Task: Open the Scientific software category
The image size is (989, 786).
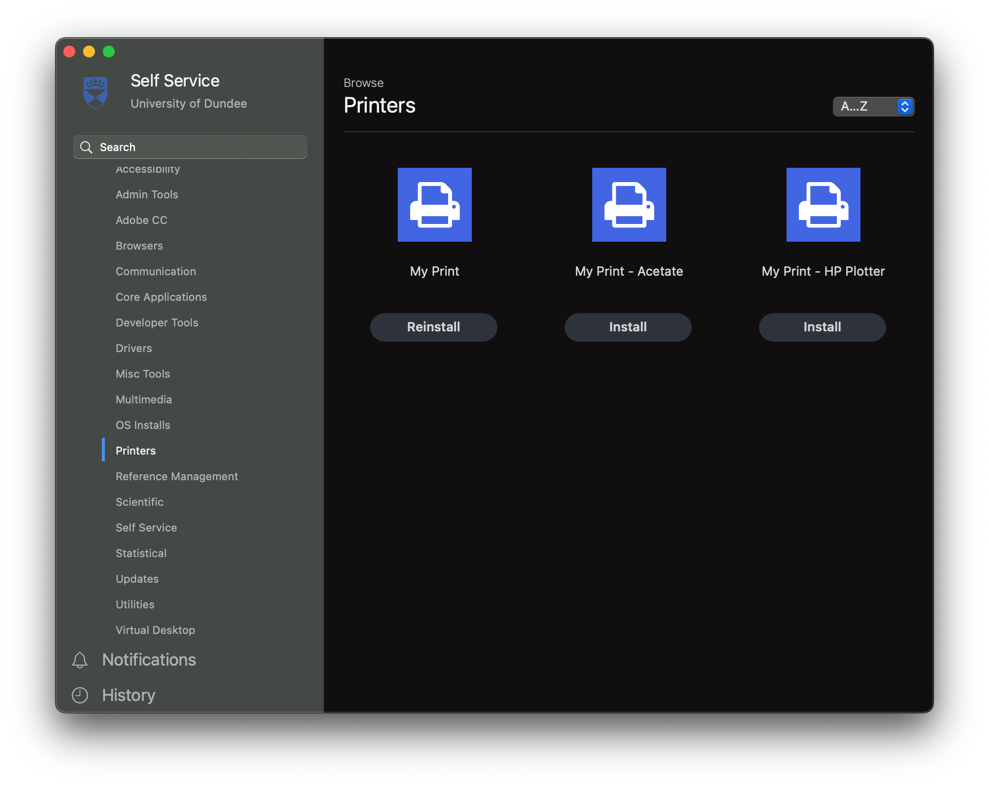Action: (141, 501)
